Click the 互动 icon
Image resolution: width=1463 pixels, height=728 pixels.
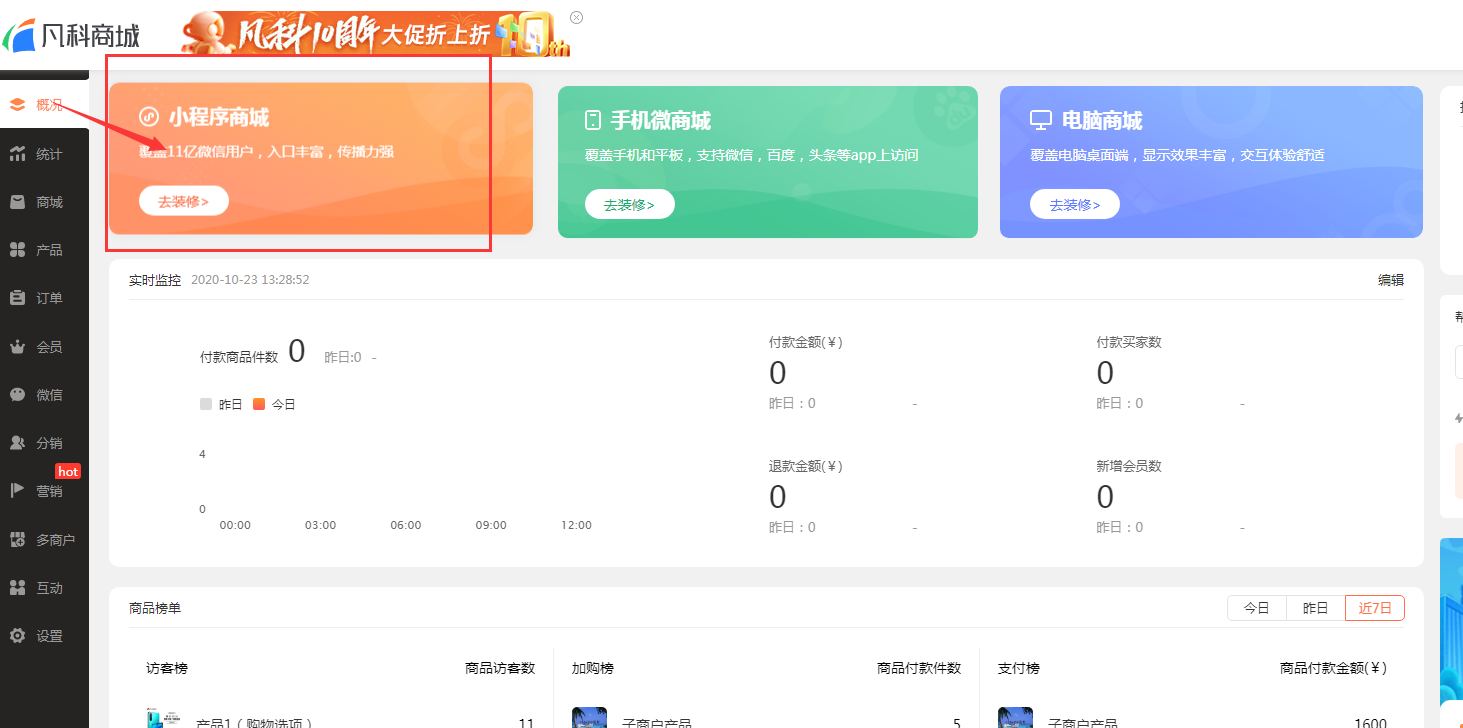[x=17, y=588]
